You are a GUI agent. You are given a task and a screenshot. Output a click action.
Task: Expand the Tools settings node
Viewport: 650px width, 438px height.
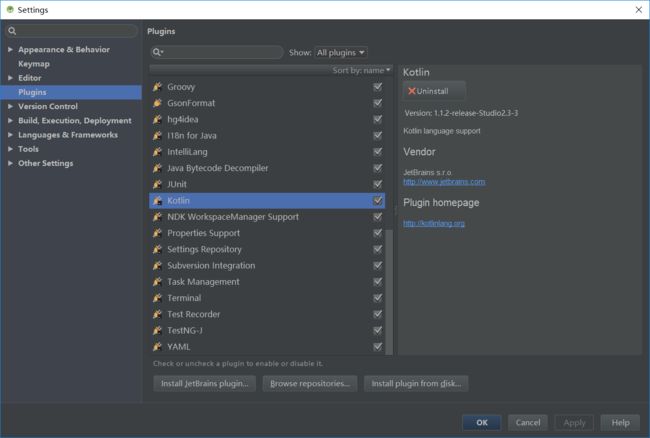click(x=10, y=149)
